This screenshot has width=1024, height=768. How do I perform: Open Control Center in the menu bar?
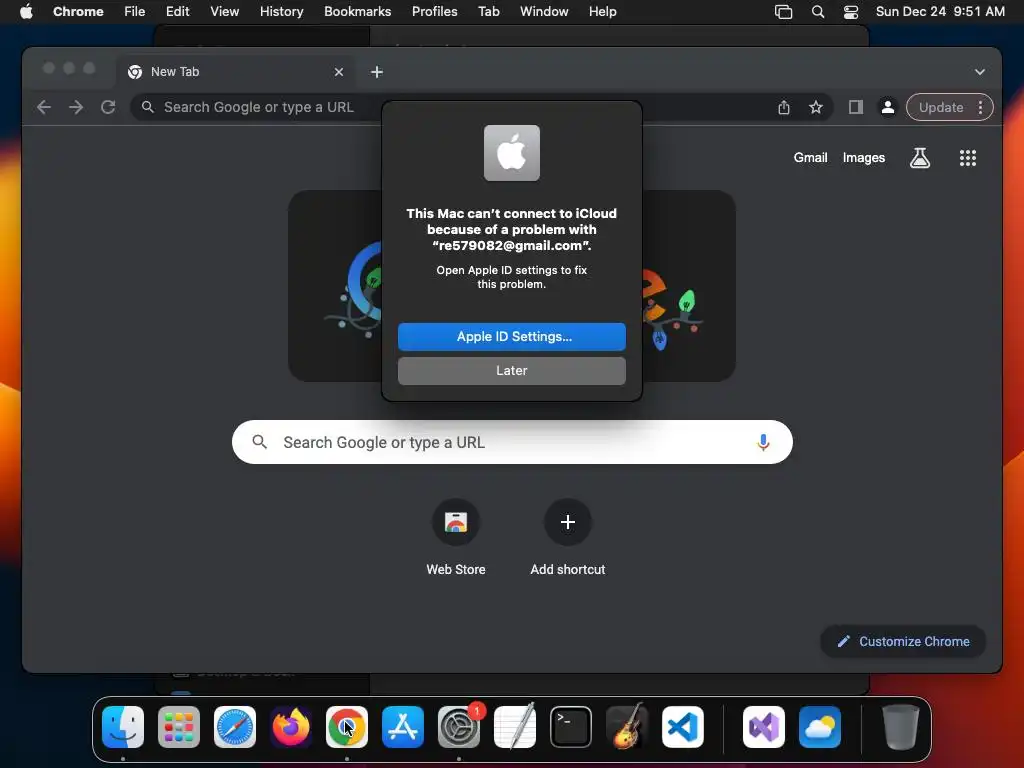(x=851, y=11)
